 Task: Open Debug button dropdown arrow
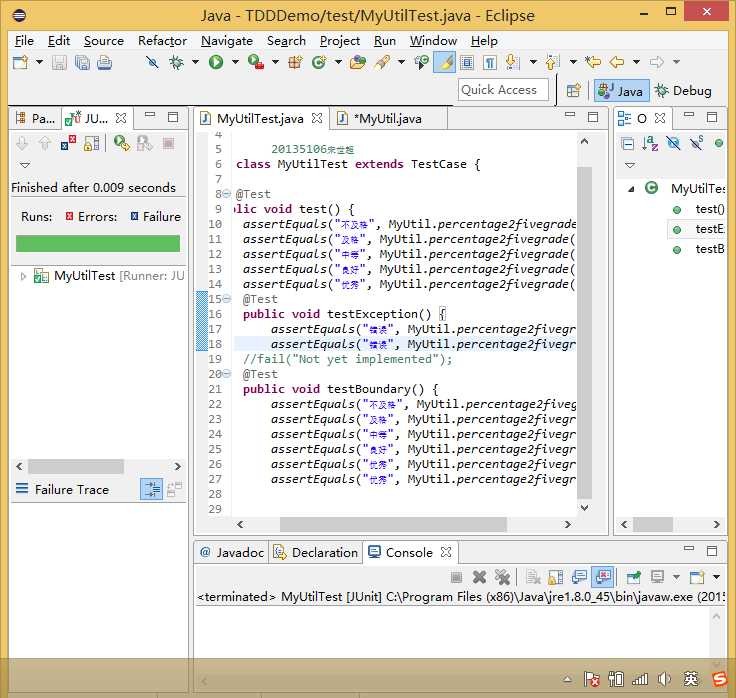click(195, 61)
